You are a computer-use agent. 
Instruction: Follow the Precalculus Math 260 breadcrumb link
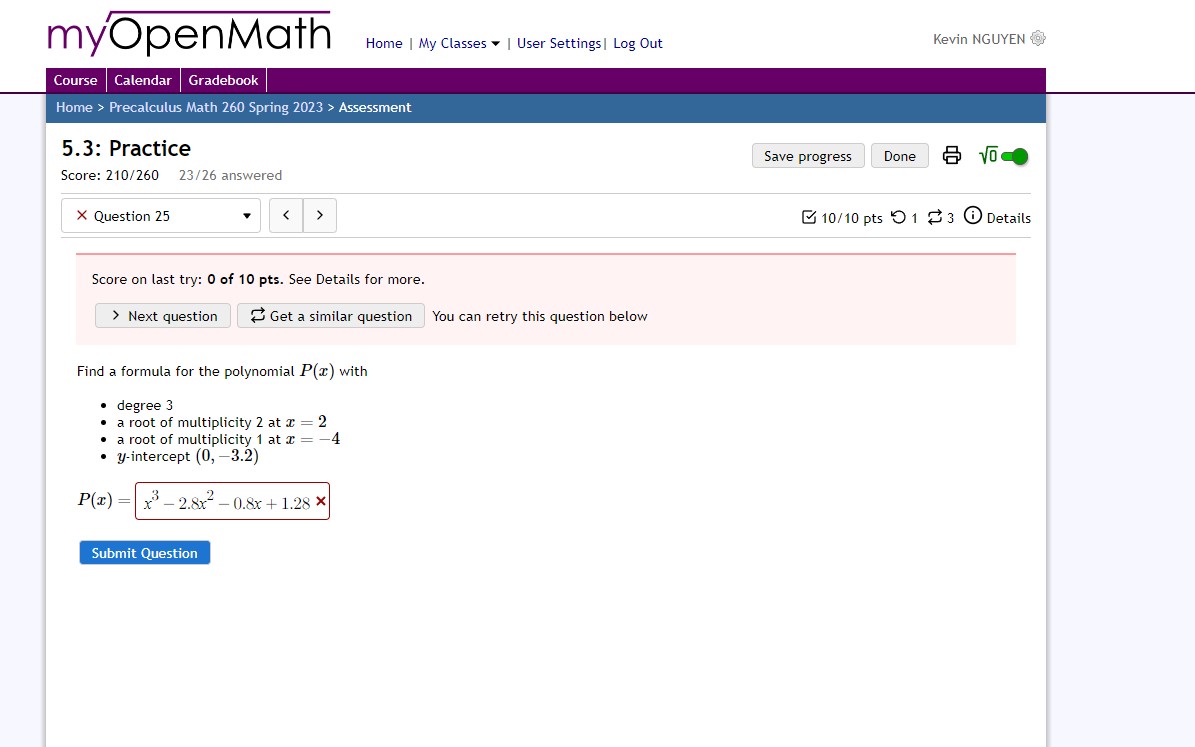[217, 107]
